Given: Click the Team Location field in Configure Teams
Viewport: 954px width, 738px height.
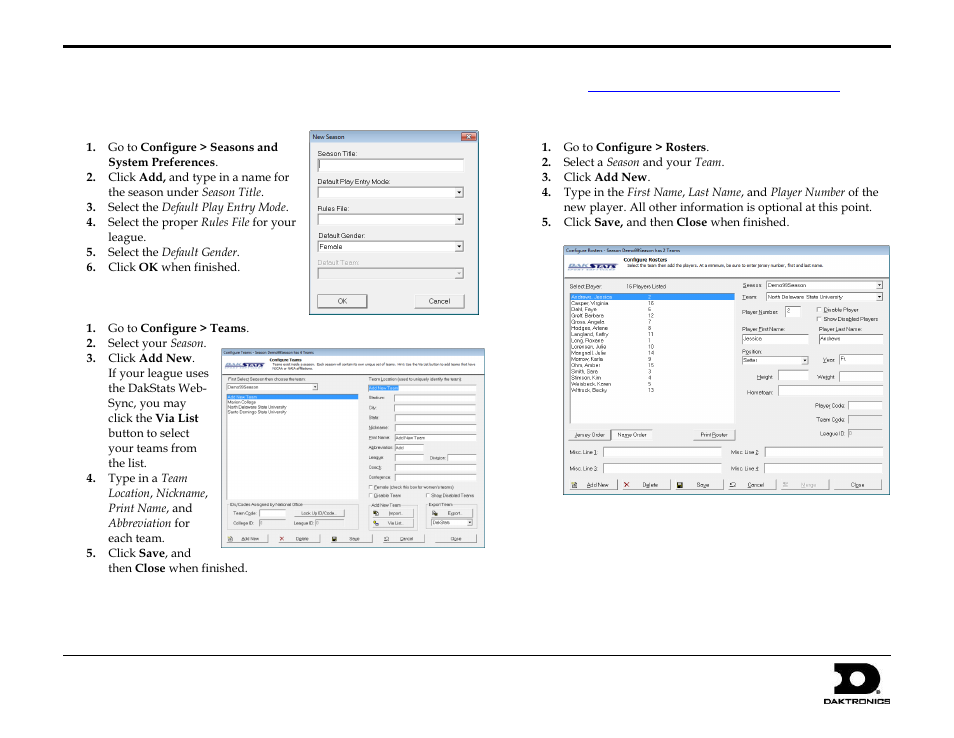Looking at the screenshot, I should point(422,388).
